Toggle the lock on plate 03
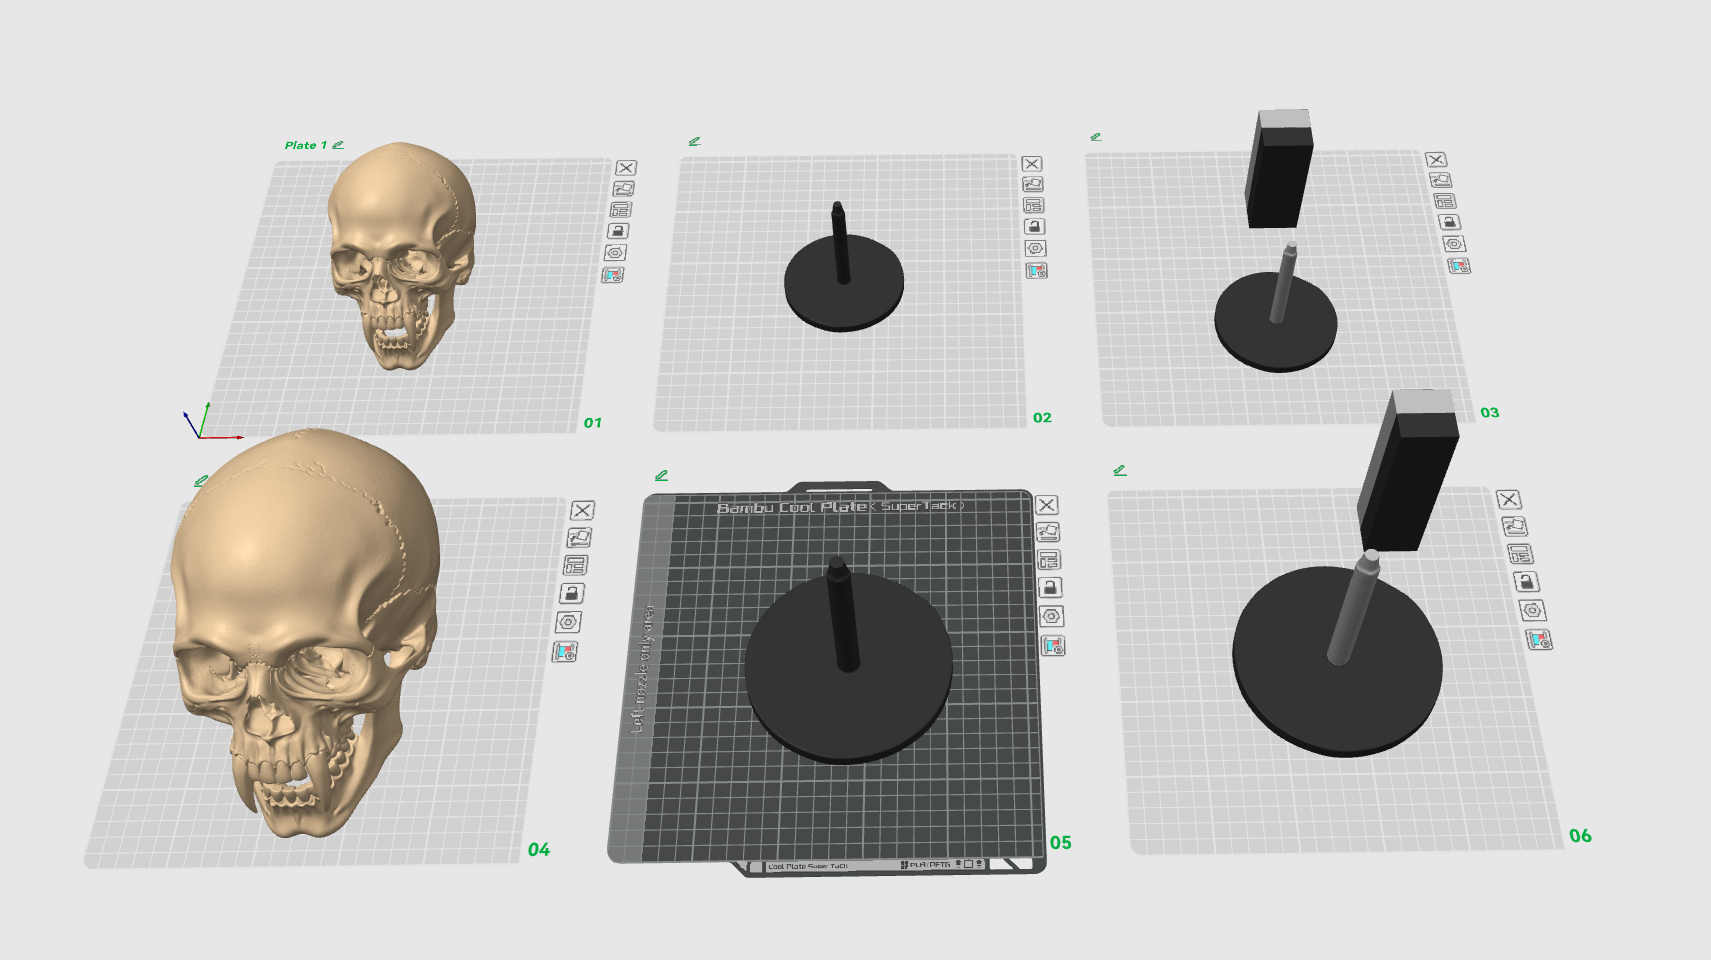Image resolution: width=1711 pixels, height=960 pixels. click(1449, 222)
